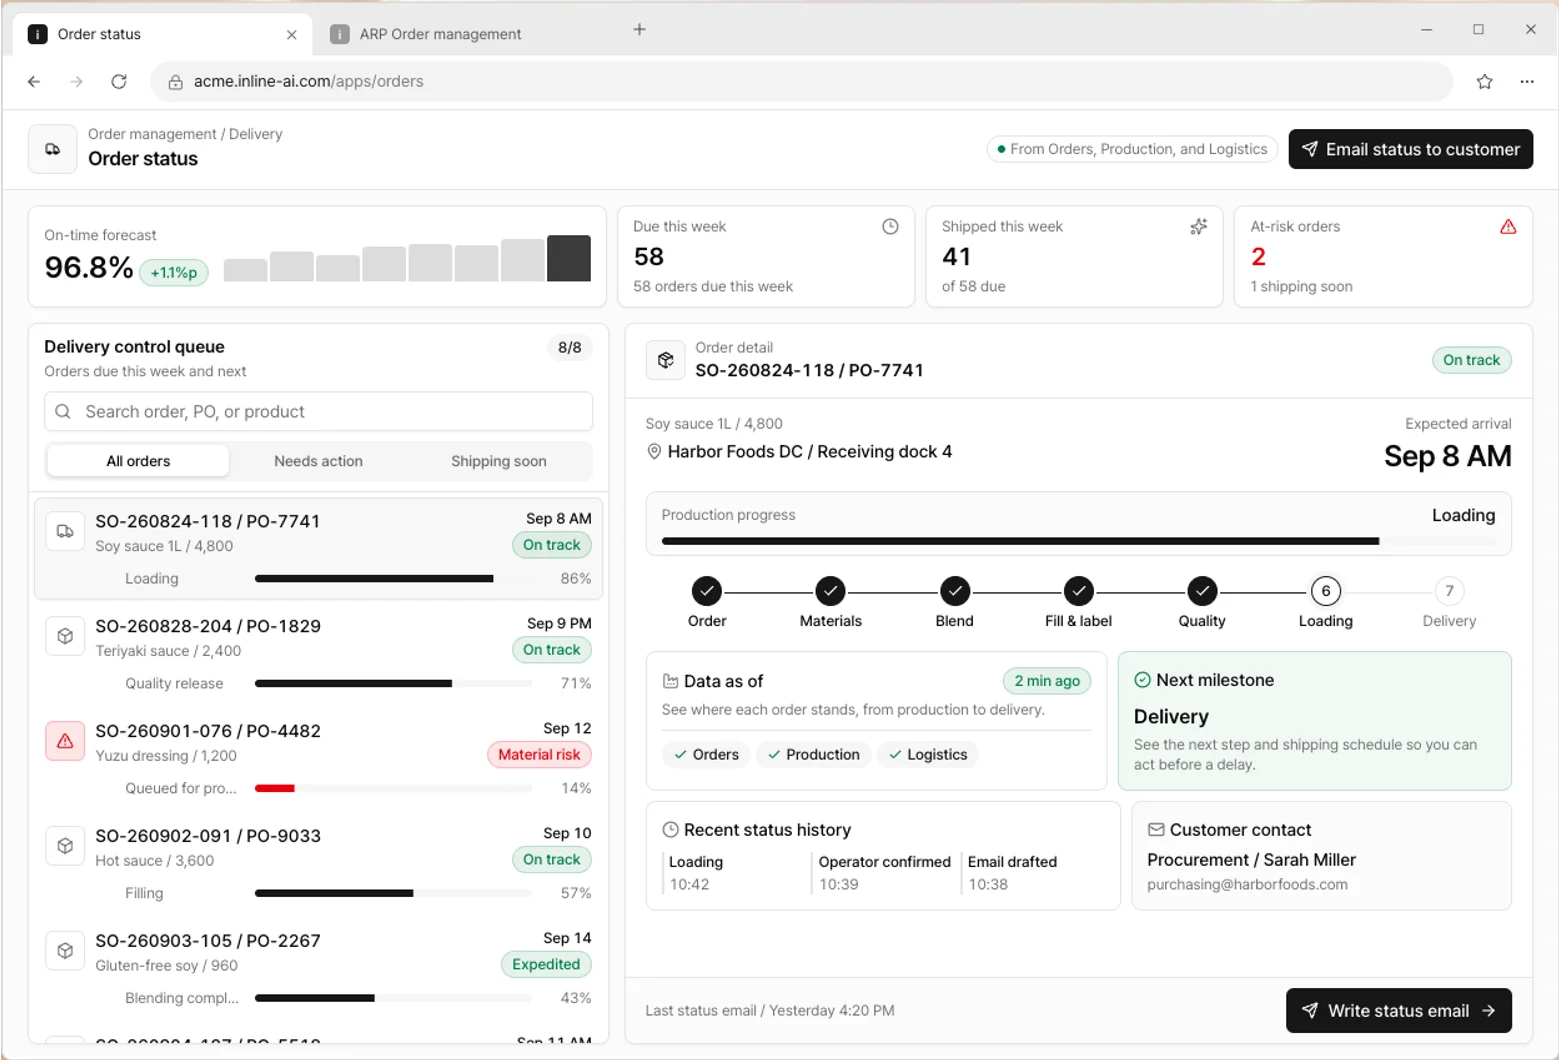This screenshot has height=1060, width=1560.
Task: Switch to the All orders tab
Action: coord(139,461)
